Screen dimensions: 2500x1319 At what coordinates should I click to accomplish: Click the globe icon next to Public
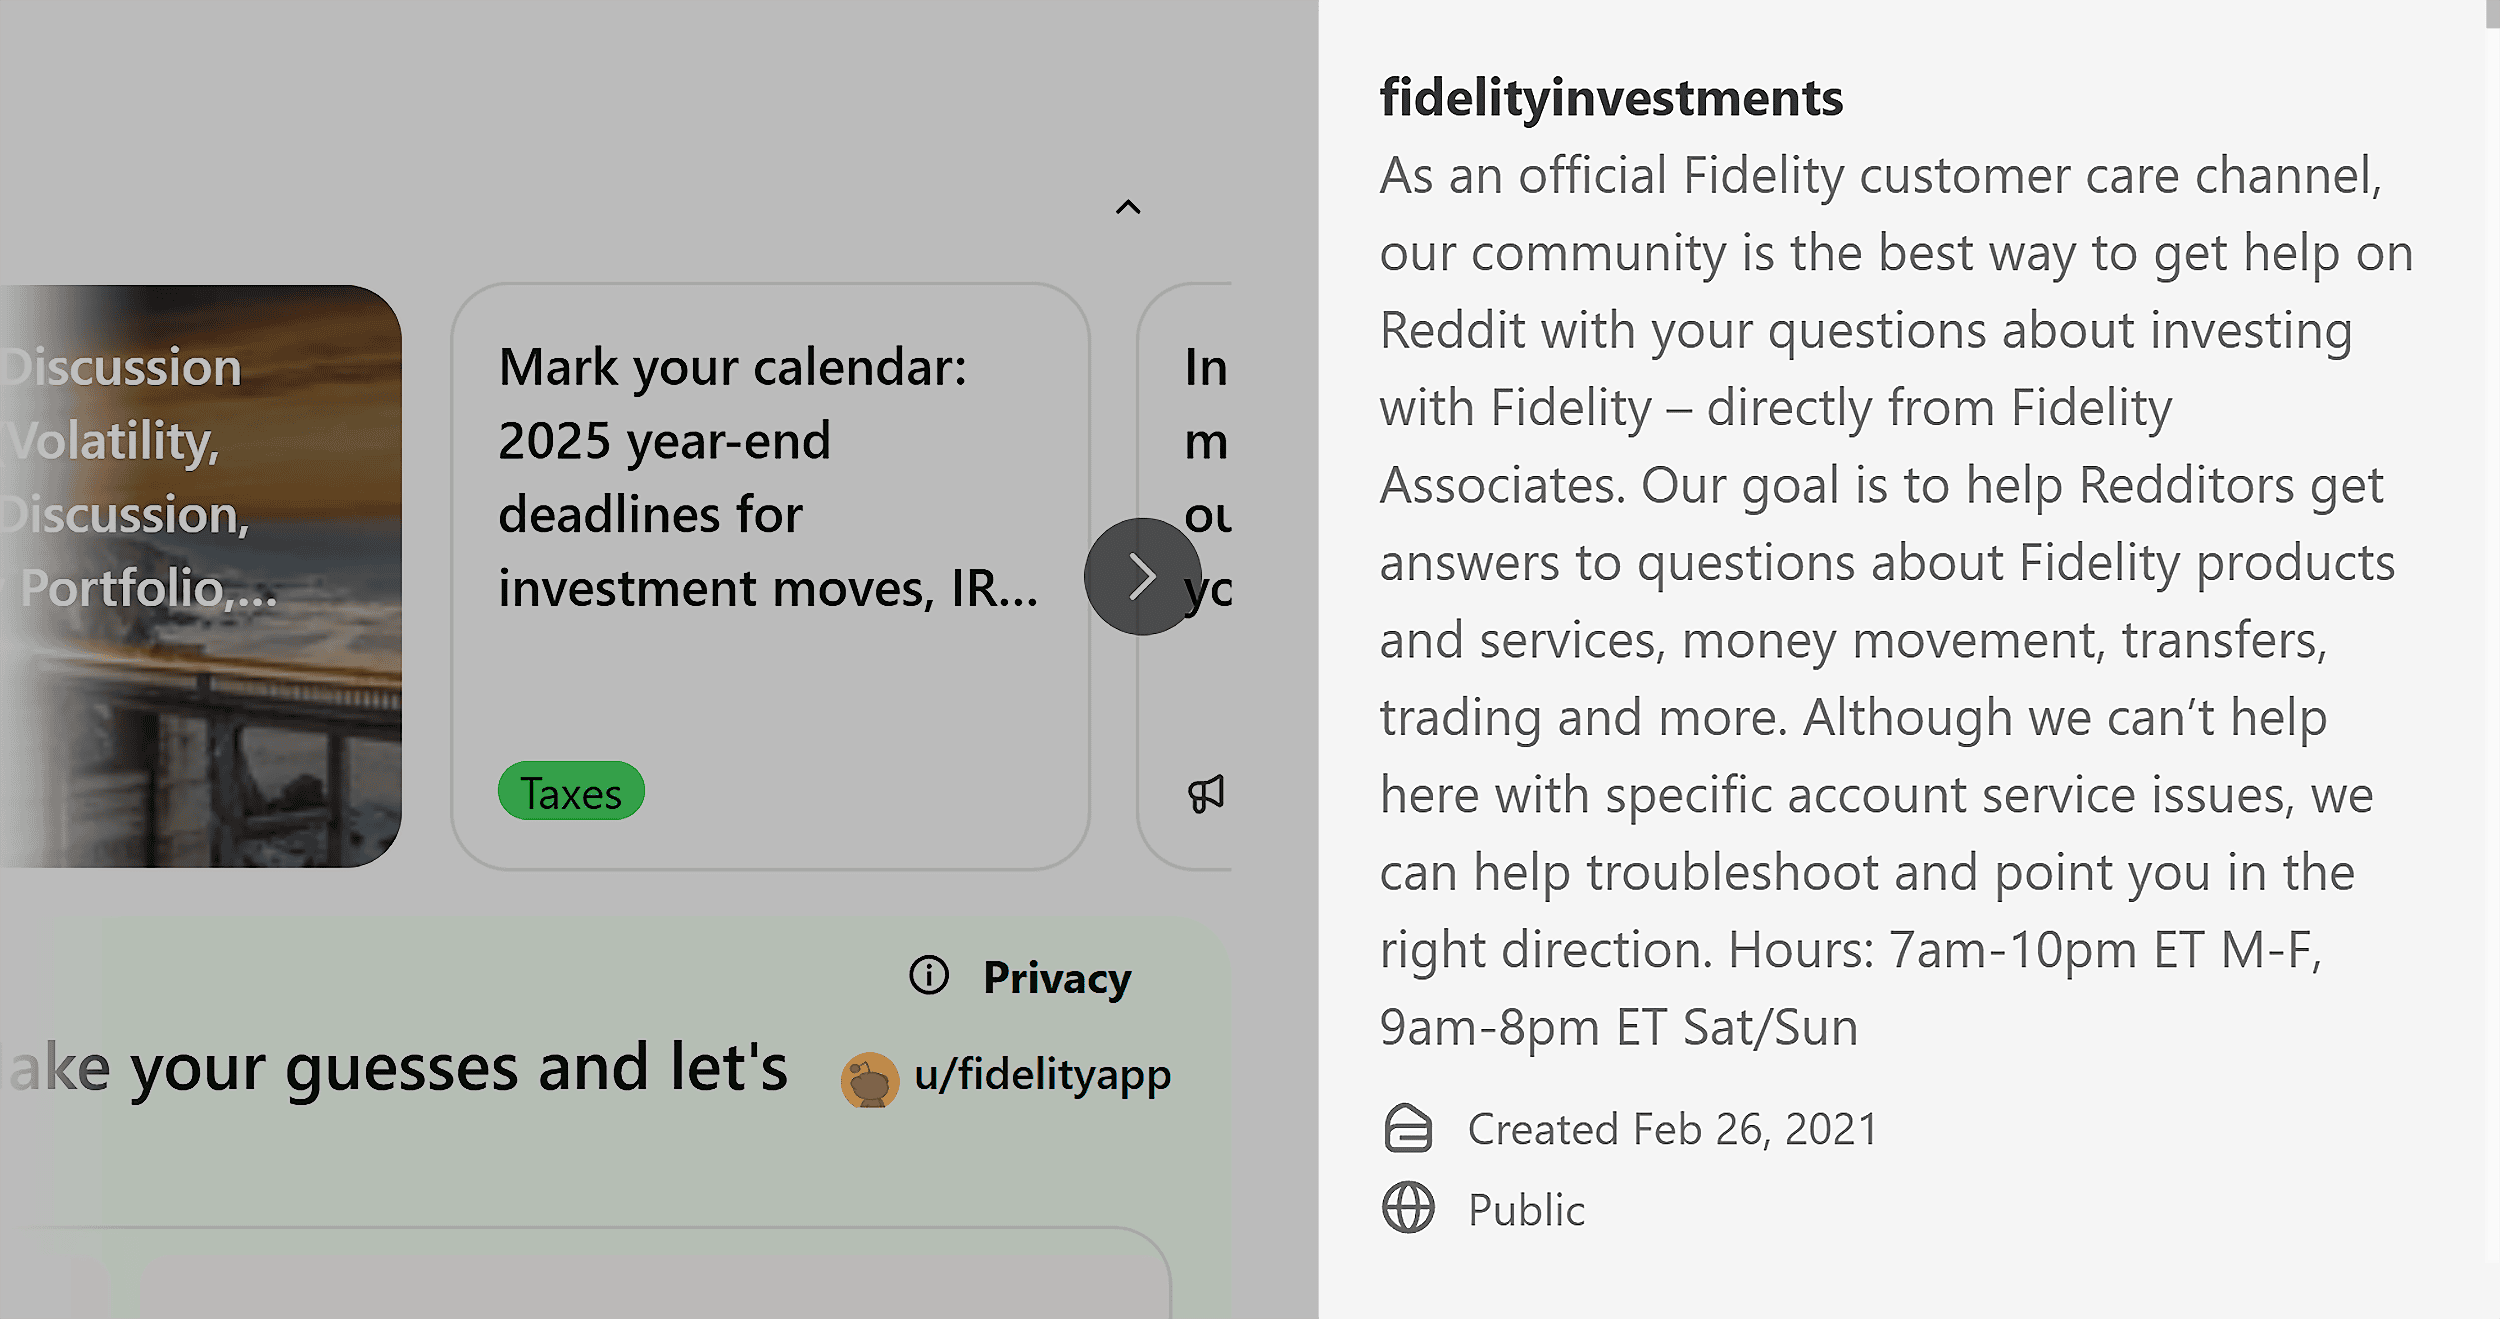[x=1409, y=1210]
